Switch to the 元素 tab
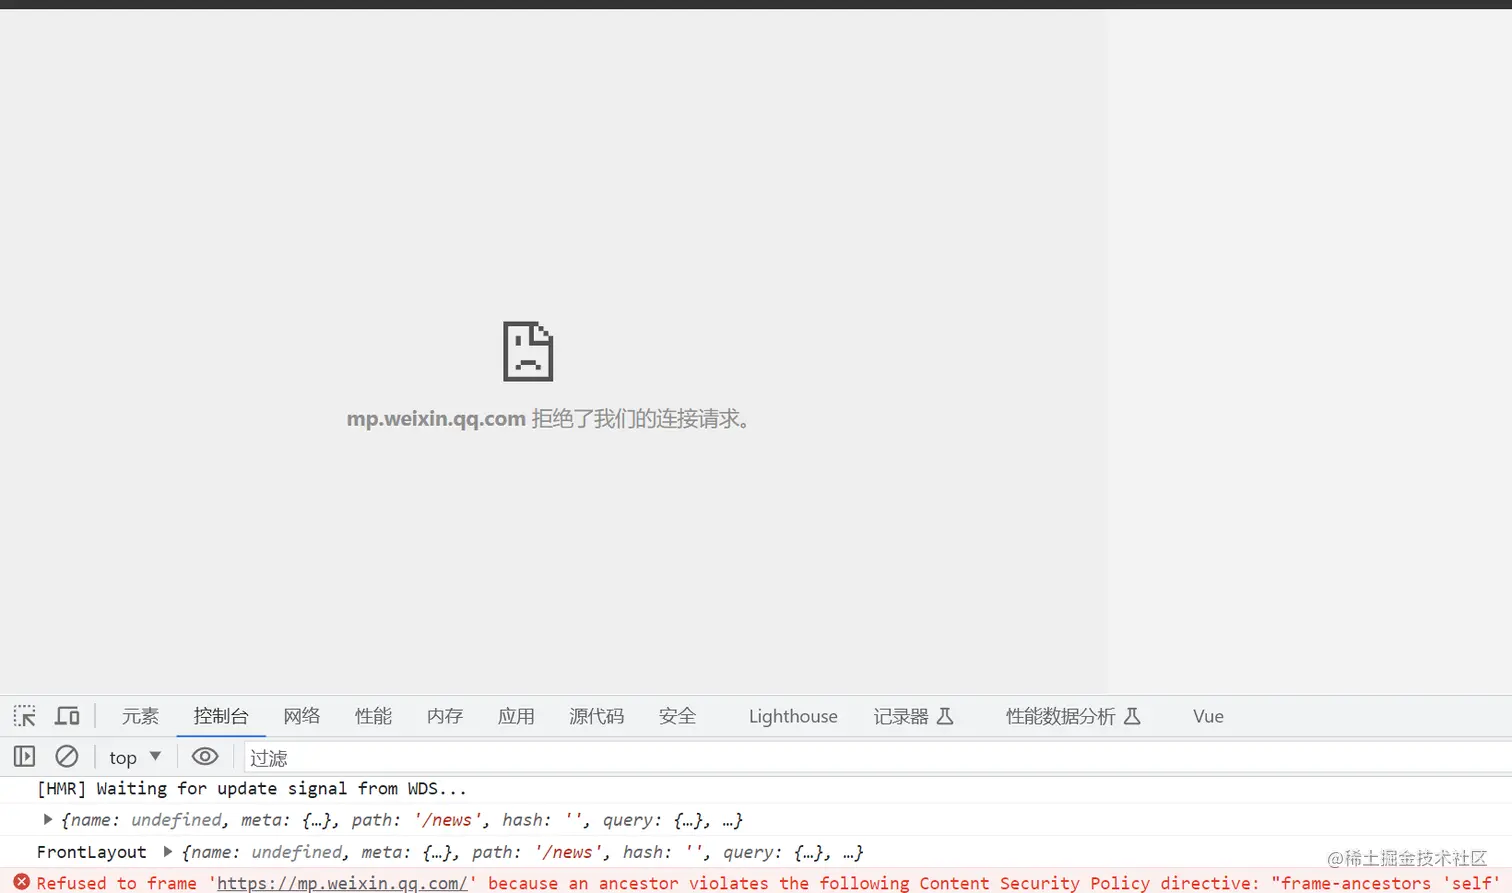 pos(140,716)
